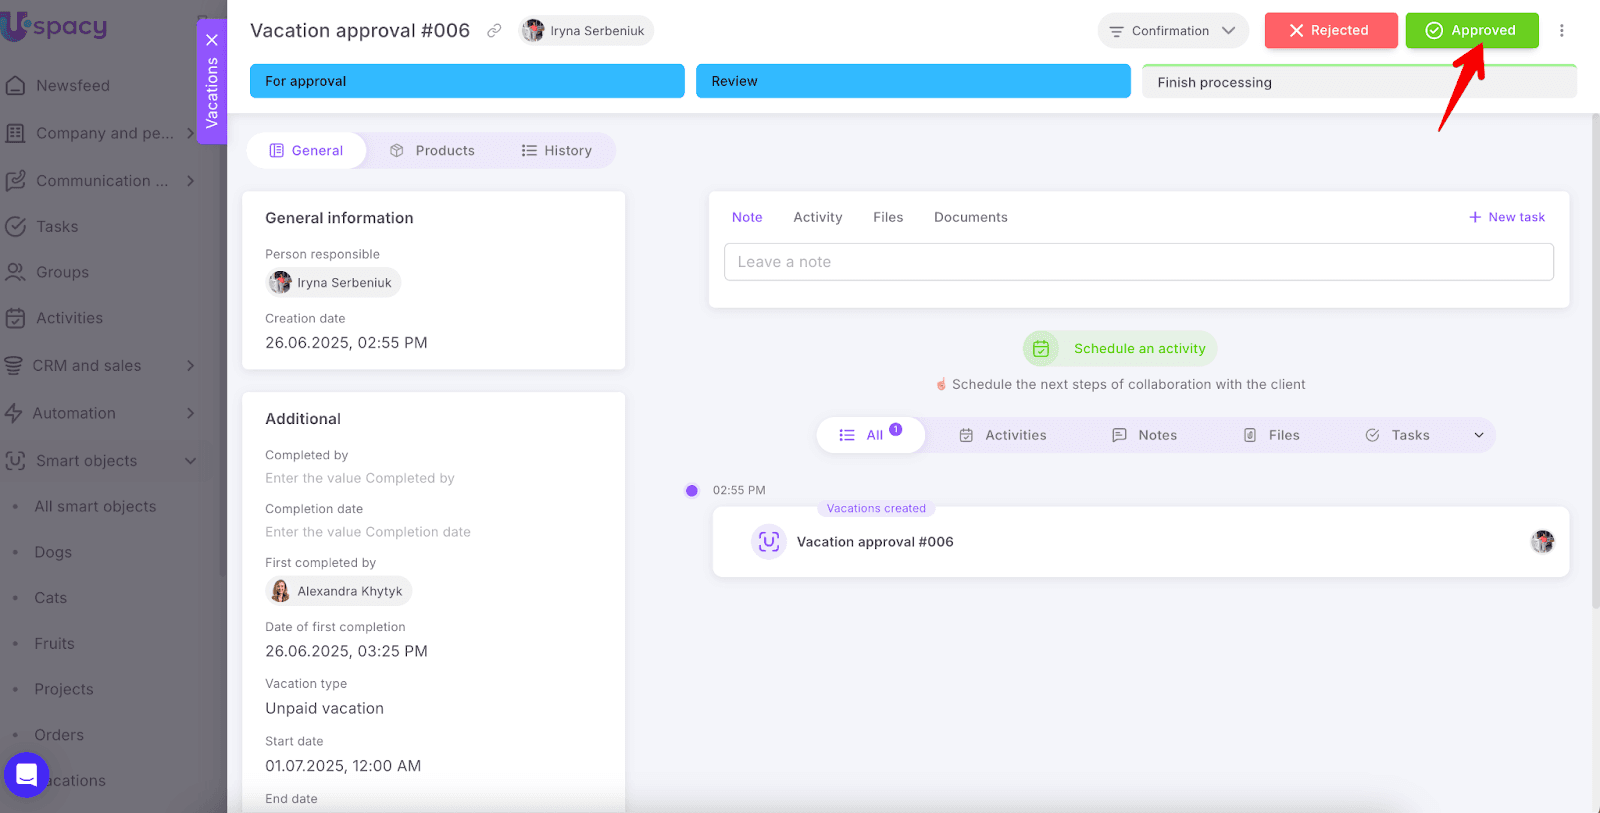Collapse the Smart objects section
The width and height of the screenshot is (1600, 813).
(190, 461)
